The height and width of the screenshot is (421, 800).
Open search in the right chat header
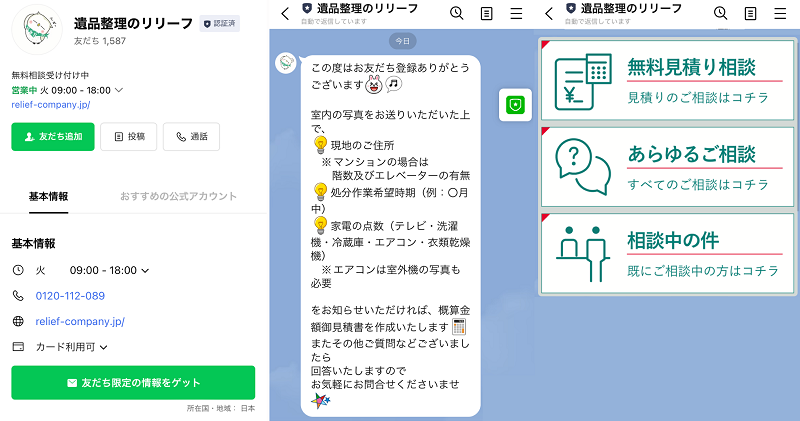point(720,13)
